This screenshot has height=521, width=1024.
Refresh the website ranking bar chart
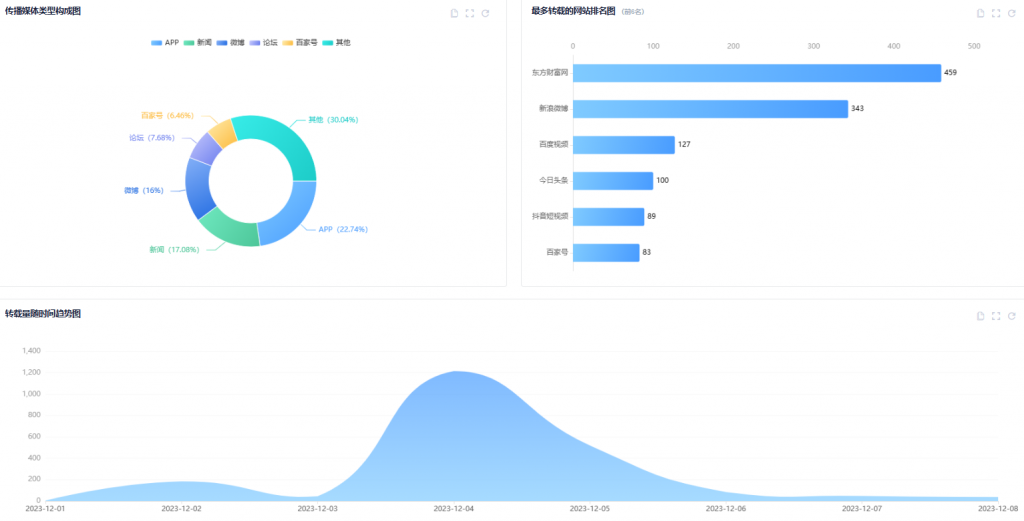tap(1011, 13)
